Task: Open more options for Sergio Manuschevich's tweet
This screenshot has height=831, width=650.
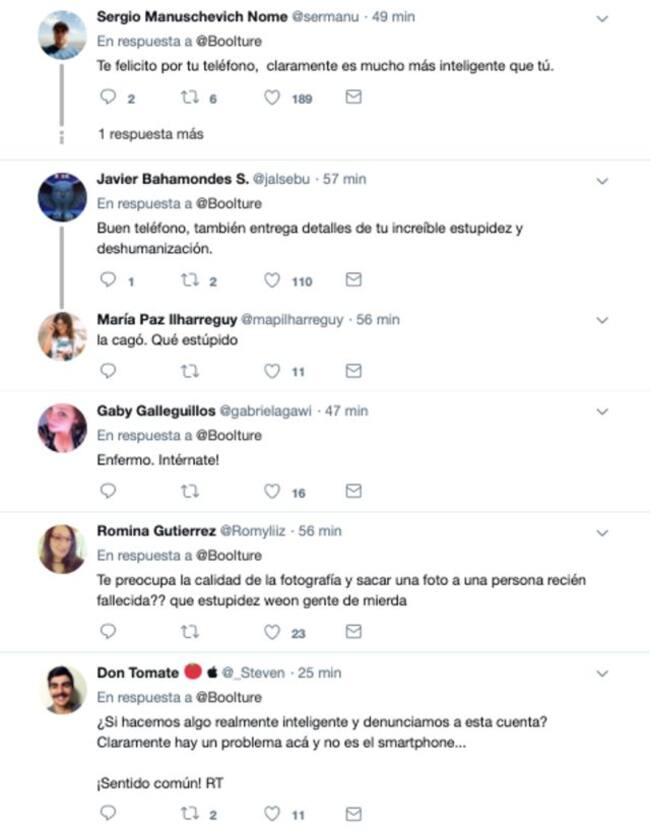Action: (602, 18)
